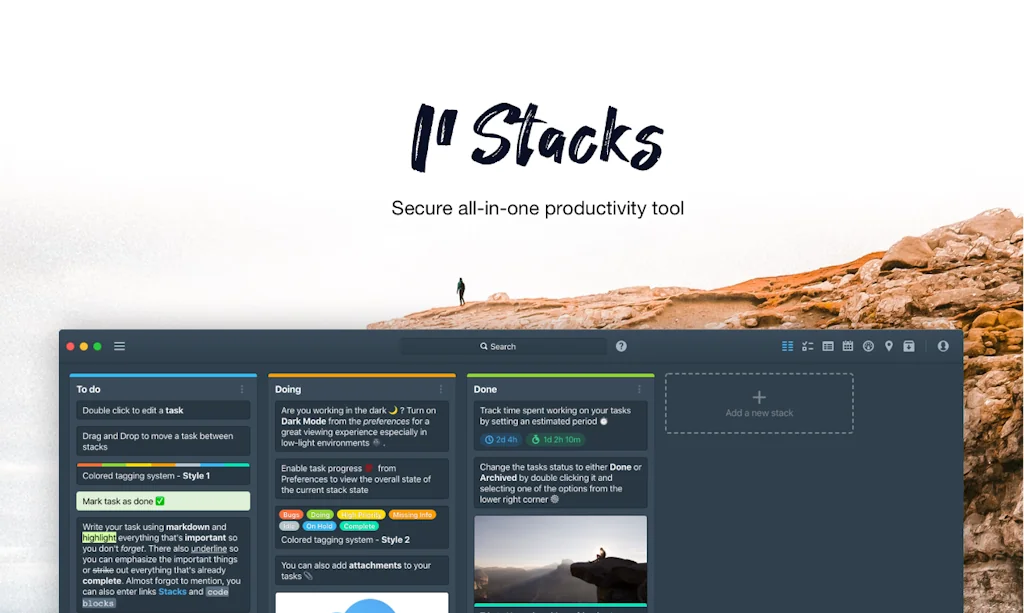Image resolution: width=1024 pixels, height=613 pixels.
Task: Open the archive box icon
Action: [x=909, y=345]
